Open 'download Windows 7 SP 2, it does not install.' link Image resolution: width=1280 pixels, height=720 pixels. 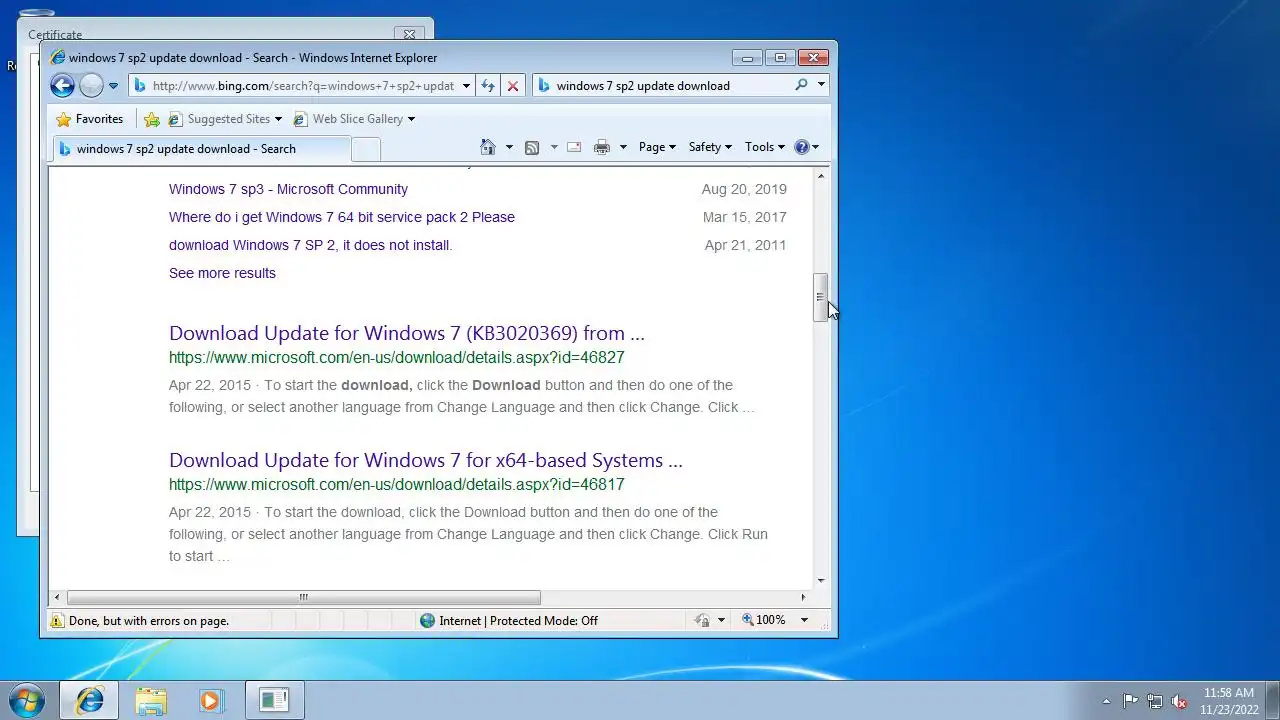pyautogui.click(x=310, y=245)
